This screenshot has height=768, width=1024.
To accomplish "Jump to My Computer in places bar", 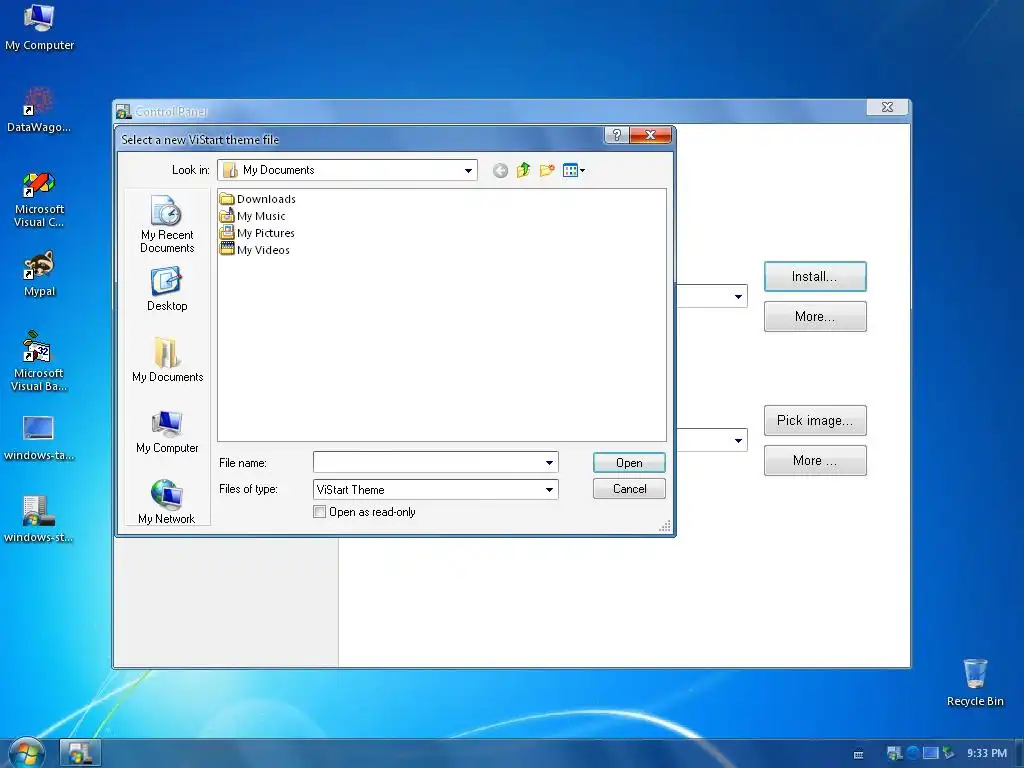I will 167,432.
